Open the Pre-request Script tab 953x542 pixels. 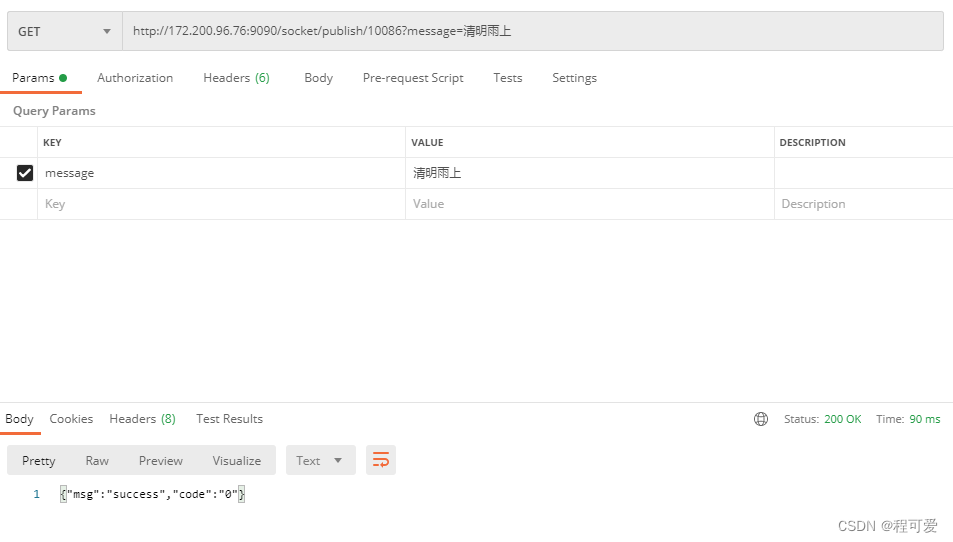(x=413, y=78)
